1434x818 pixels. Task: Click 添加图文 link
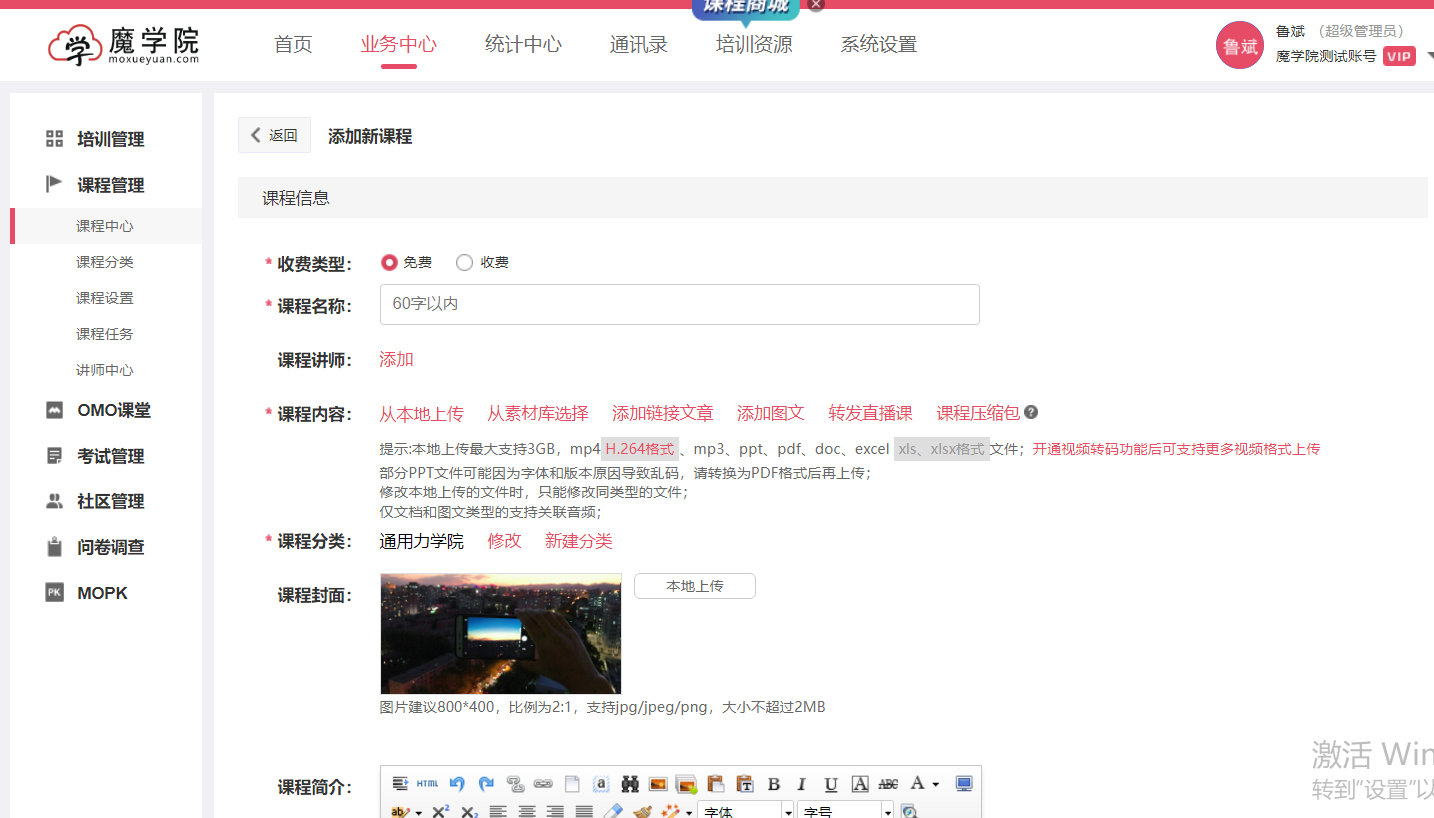pos(771,413)
